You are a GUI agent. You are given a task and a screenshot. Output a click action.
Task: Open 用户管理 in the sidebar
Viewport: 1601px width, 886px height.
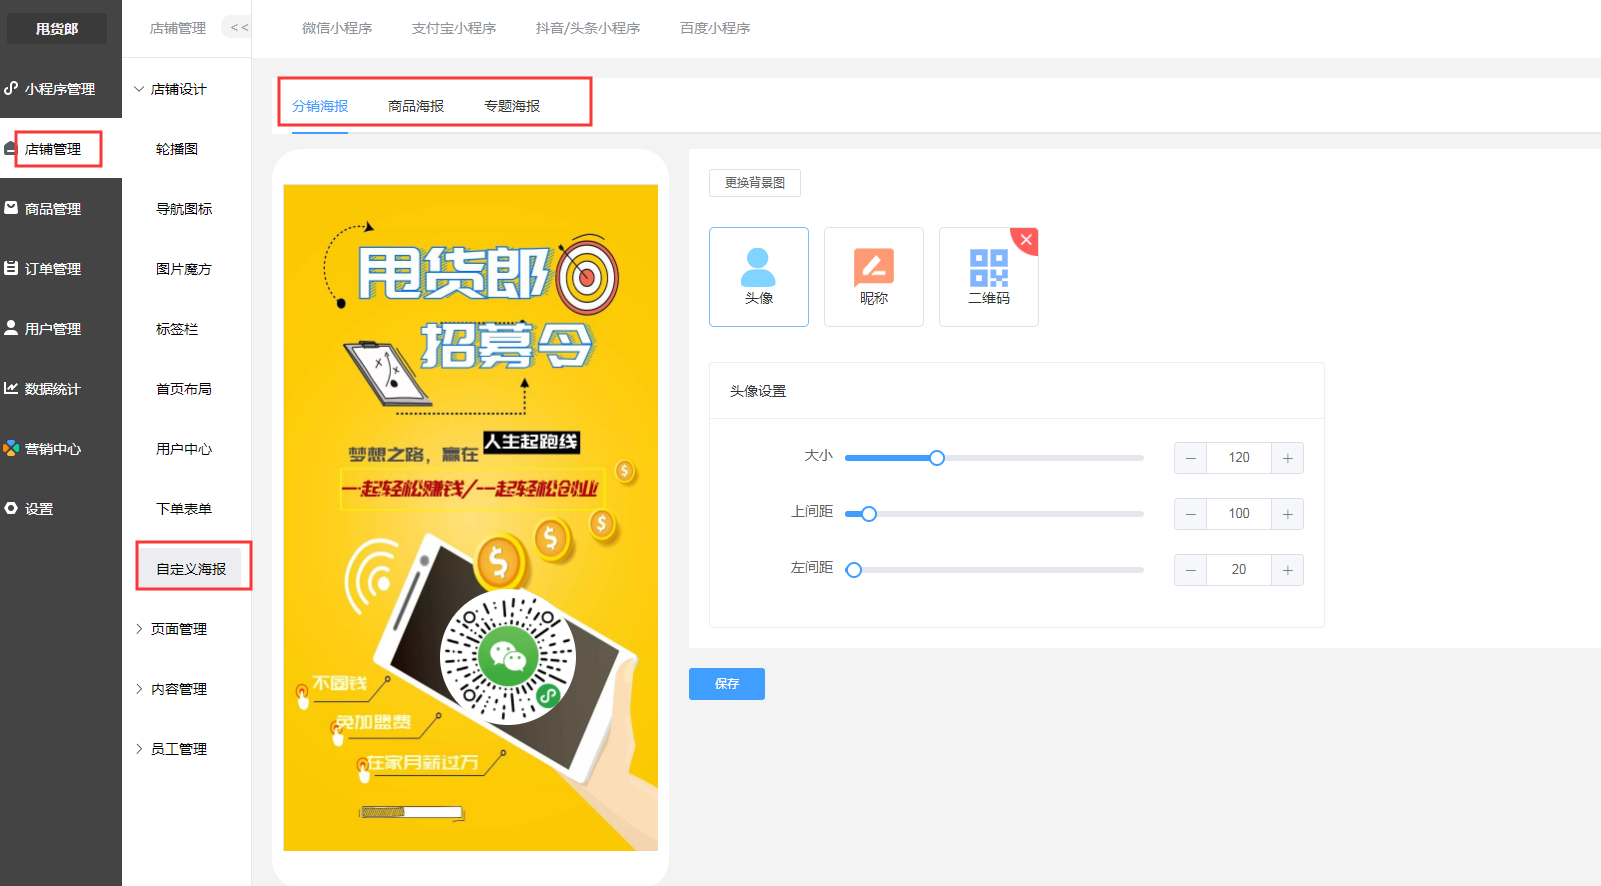click(60, 329)
